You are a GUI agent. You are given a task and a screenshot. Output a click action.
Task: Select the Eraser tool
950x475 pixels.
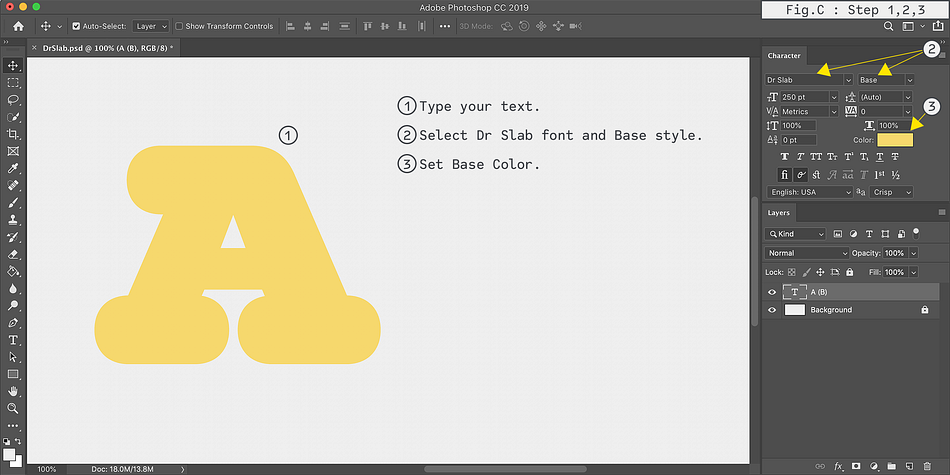13,254
